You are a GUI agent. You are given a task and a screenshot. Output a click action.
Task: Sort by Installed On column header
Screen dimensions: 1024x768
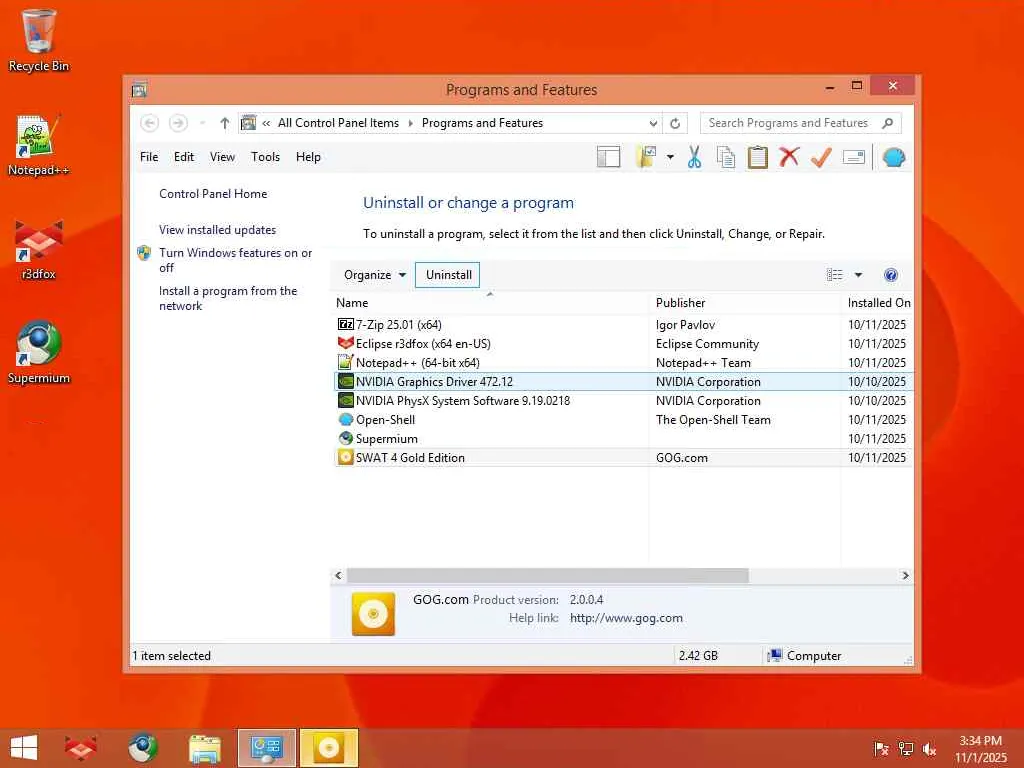point(878,303)
